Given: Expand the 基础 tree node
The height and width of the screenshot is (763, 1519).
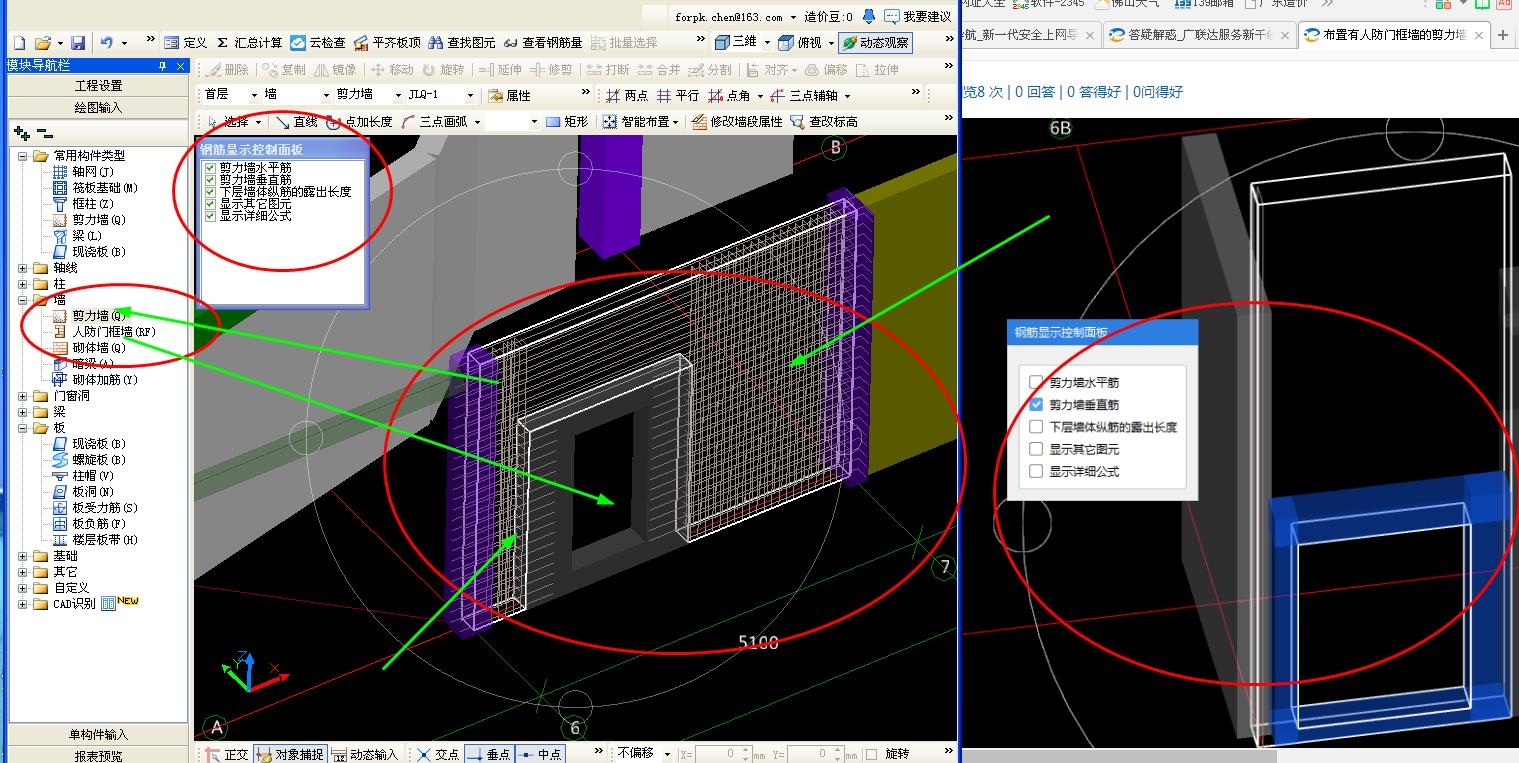Looking at the screenshot, I should [23, 556].
